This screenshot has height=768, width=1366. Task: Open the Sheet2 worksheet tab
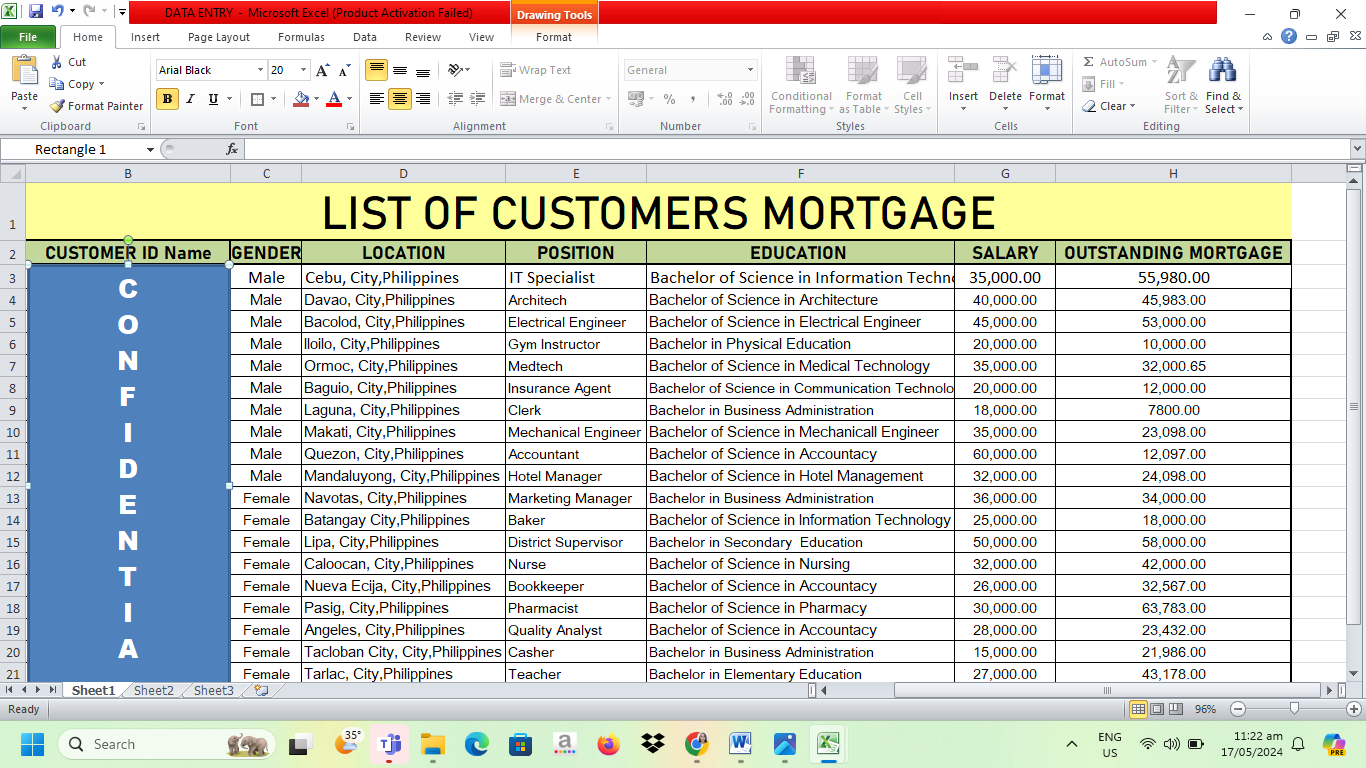tap(153, 691)
